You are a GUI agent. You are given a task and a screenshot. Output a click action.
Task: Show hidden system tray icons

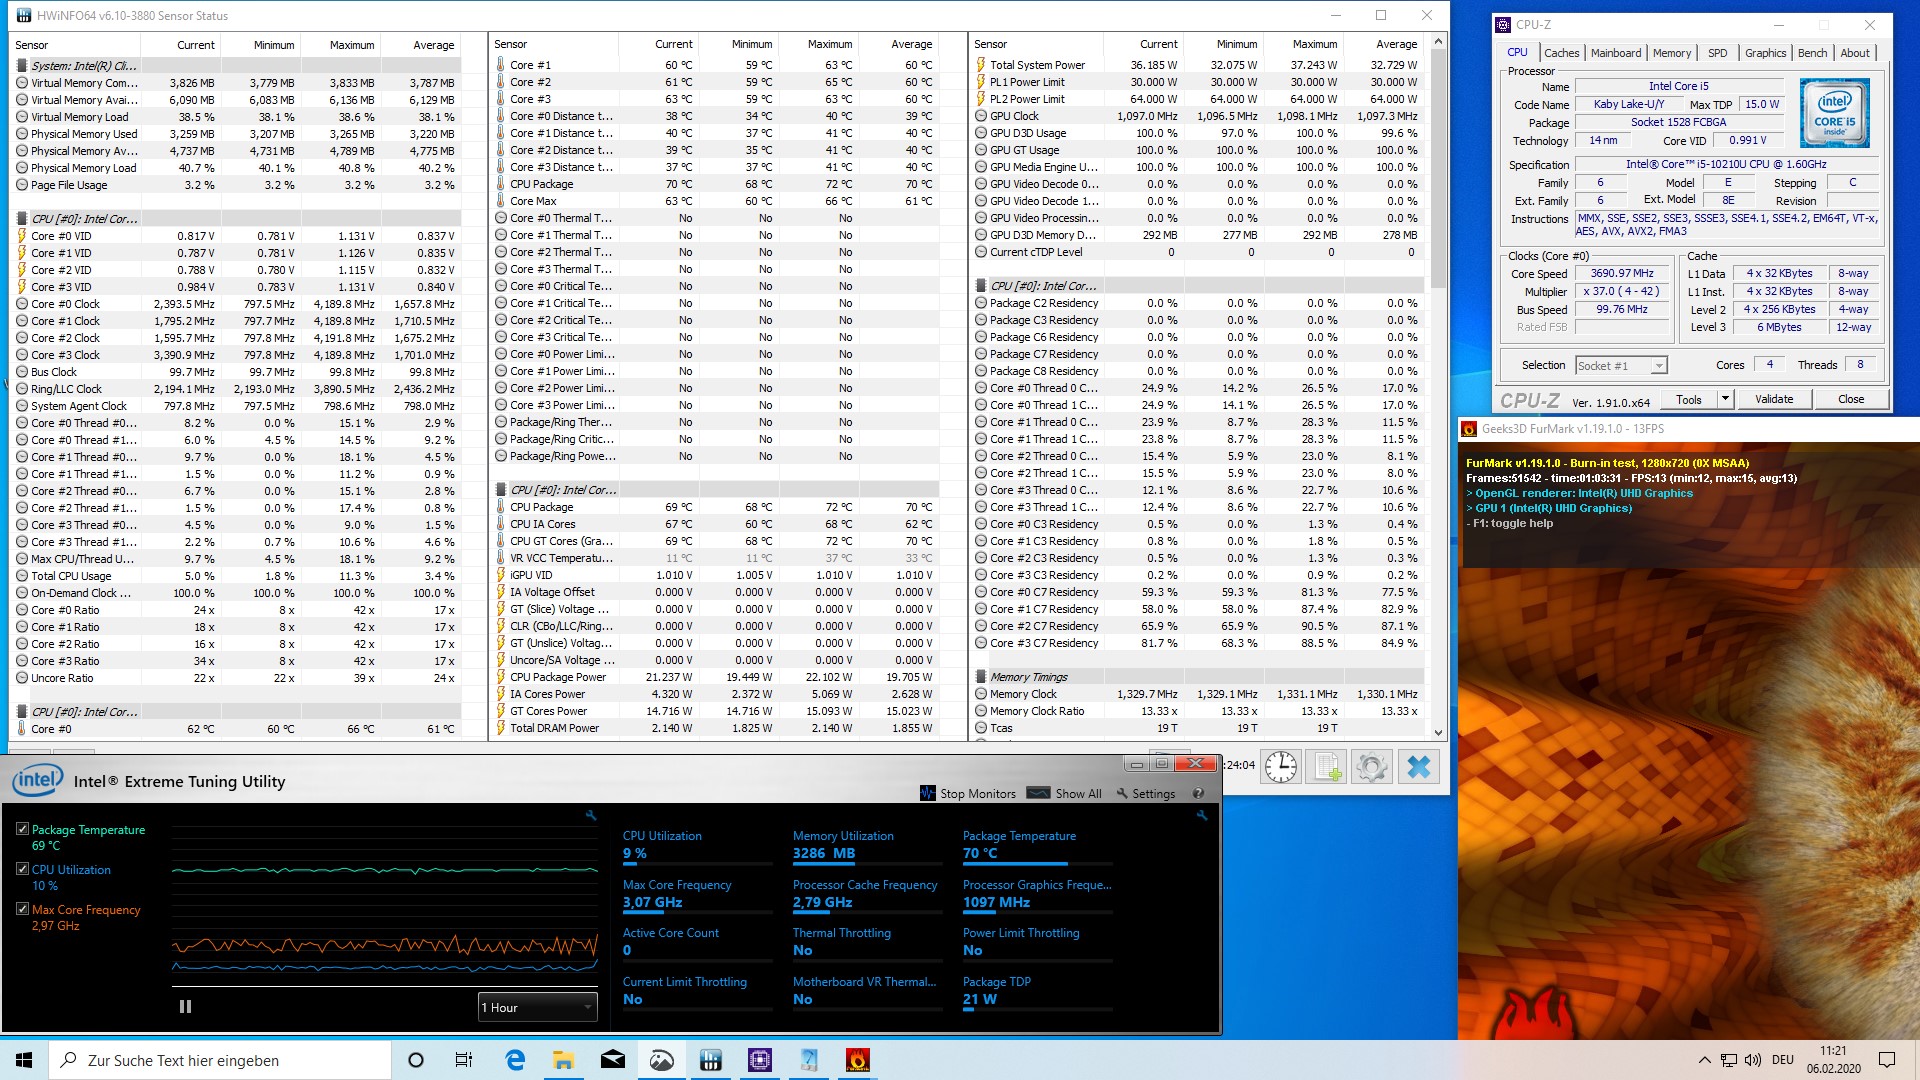(x=1704, y=1060)
